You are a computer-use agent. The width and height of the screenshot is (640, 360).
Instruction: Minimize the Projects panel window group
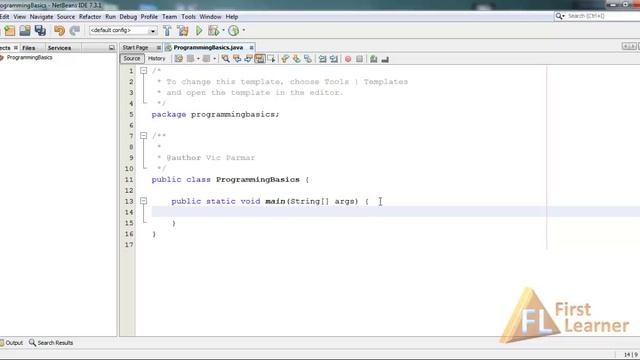(111, 48)
